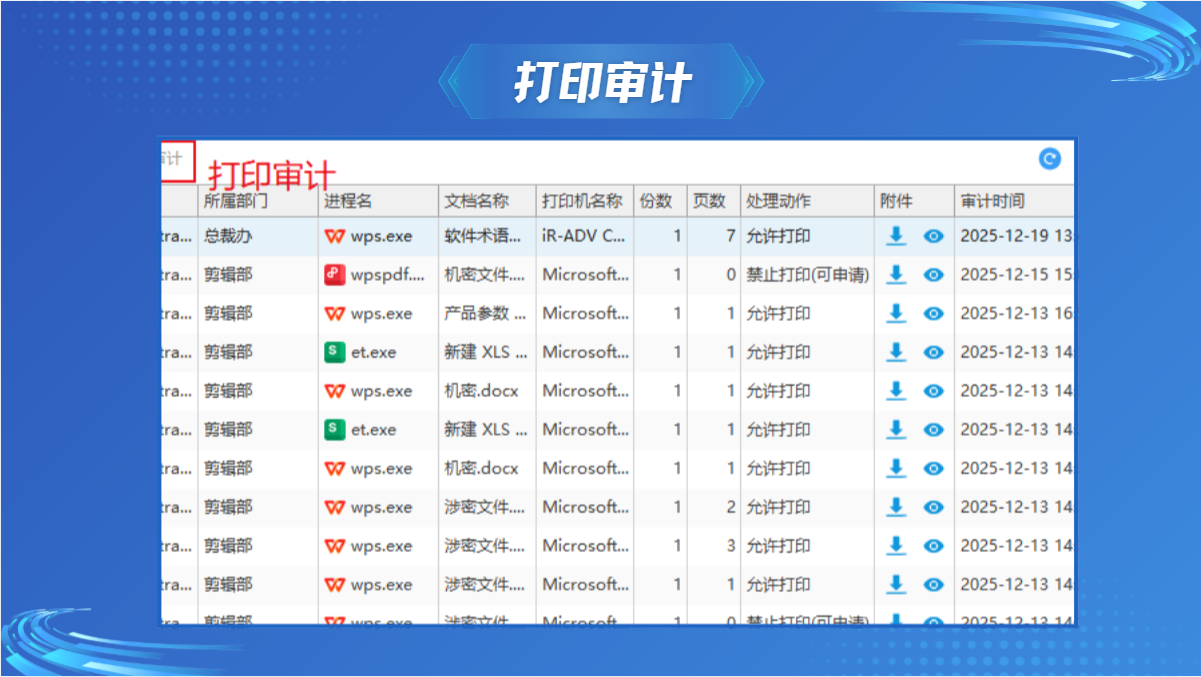Sort by the 处理动作 column header
The image size is (1201, 677).
(x=807, y=201)
